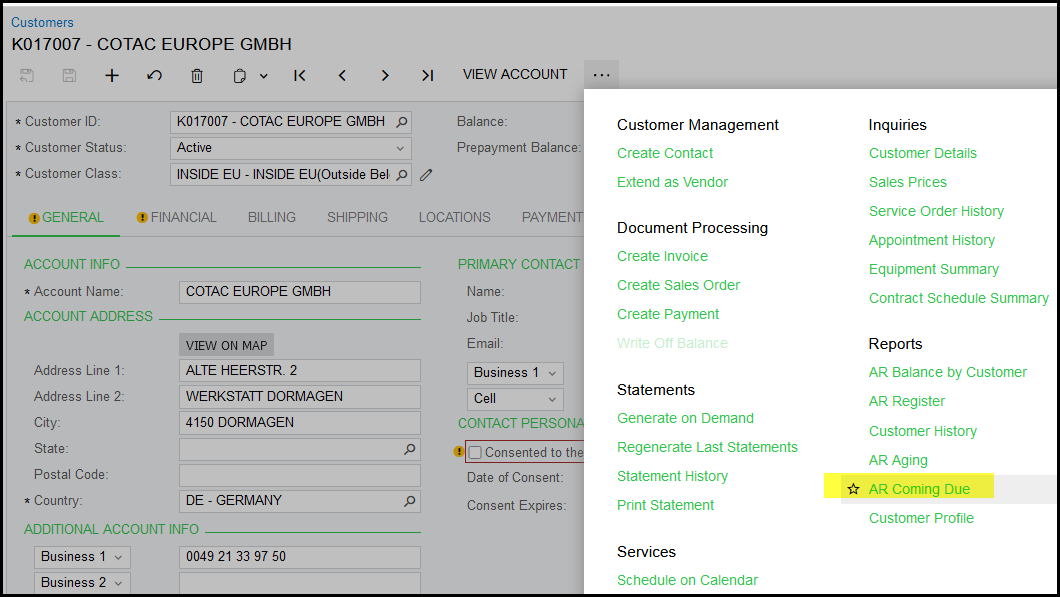Screen dimensions: 1060x597
Task: Jump to the last record icon
Action: click(x=427, y=75)
